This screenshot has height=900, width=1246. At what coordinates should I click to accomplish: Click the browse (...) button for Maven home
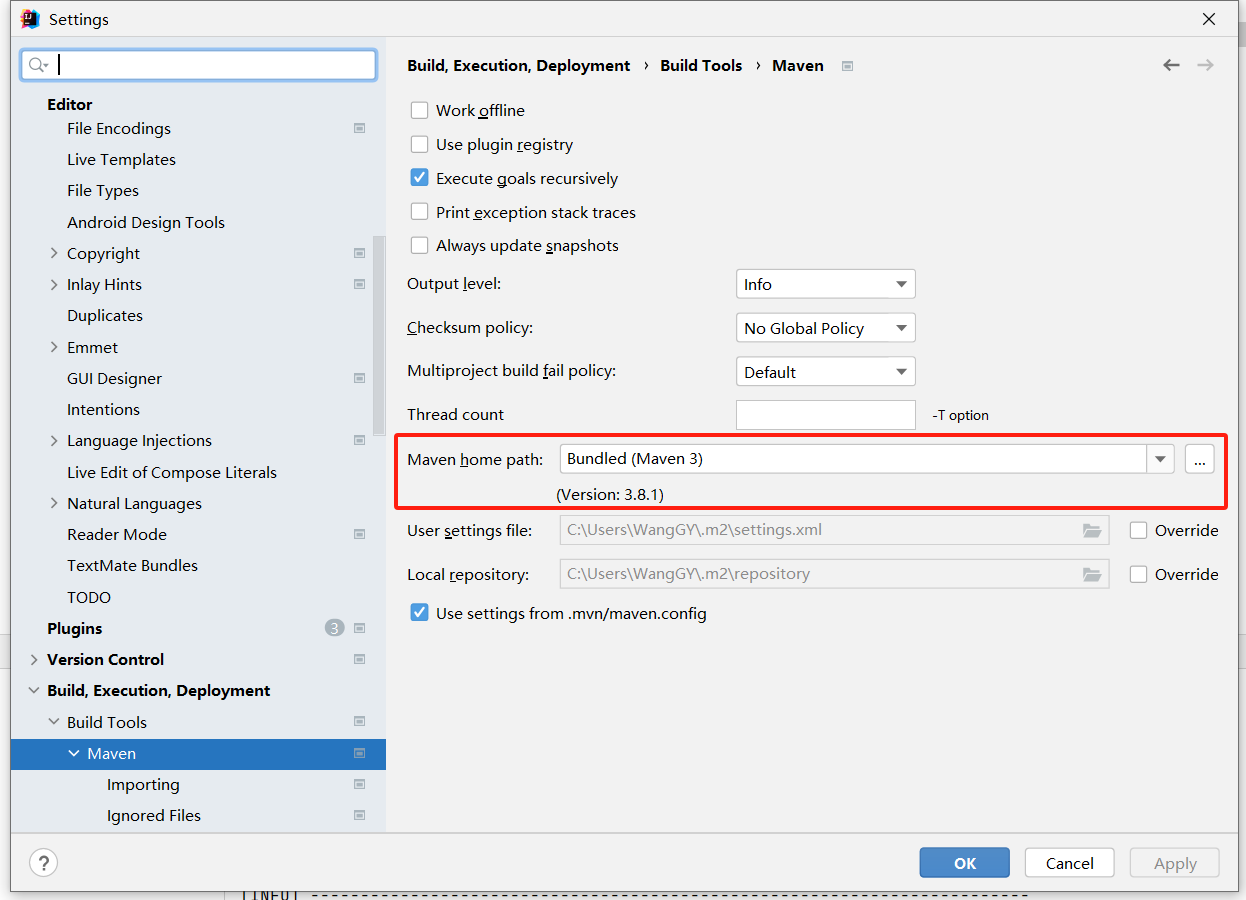click(x=1200, y=459)
